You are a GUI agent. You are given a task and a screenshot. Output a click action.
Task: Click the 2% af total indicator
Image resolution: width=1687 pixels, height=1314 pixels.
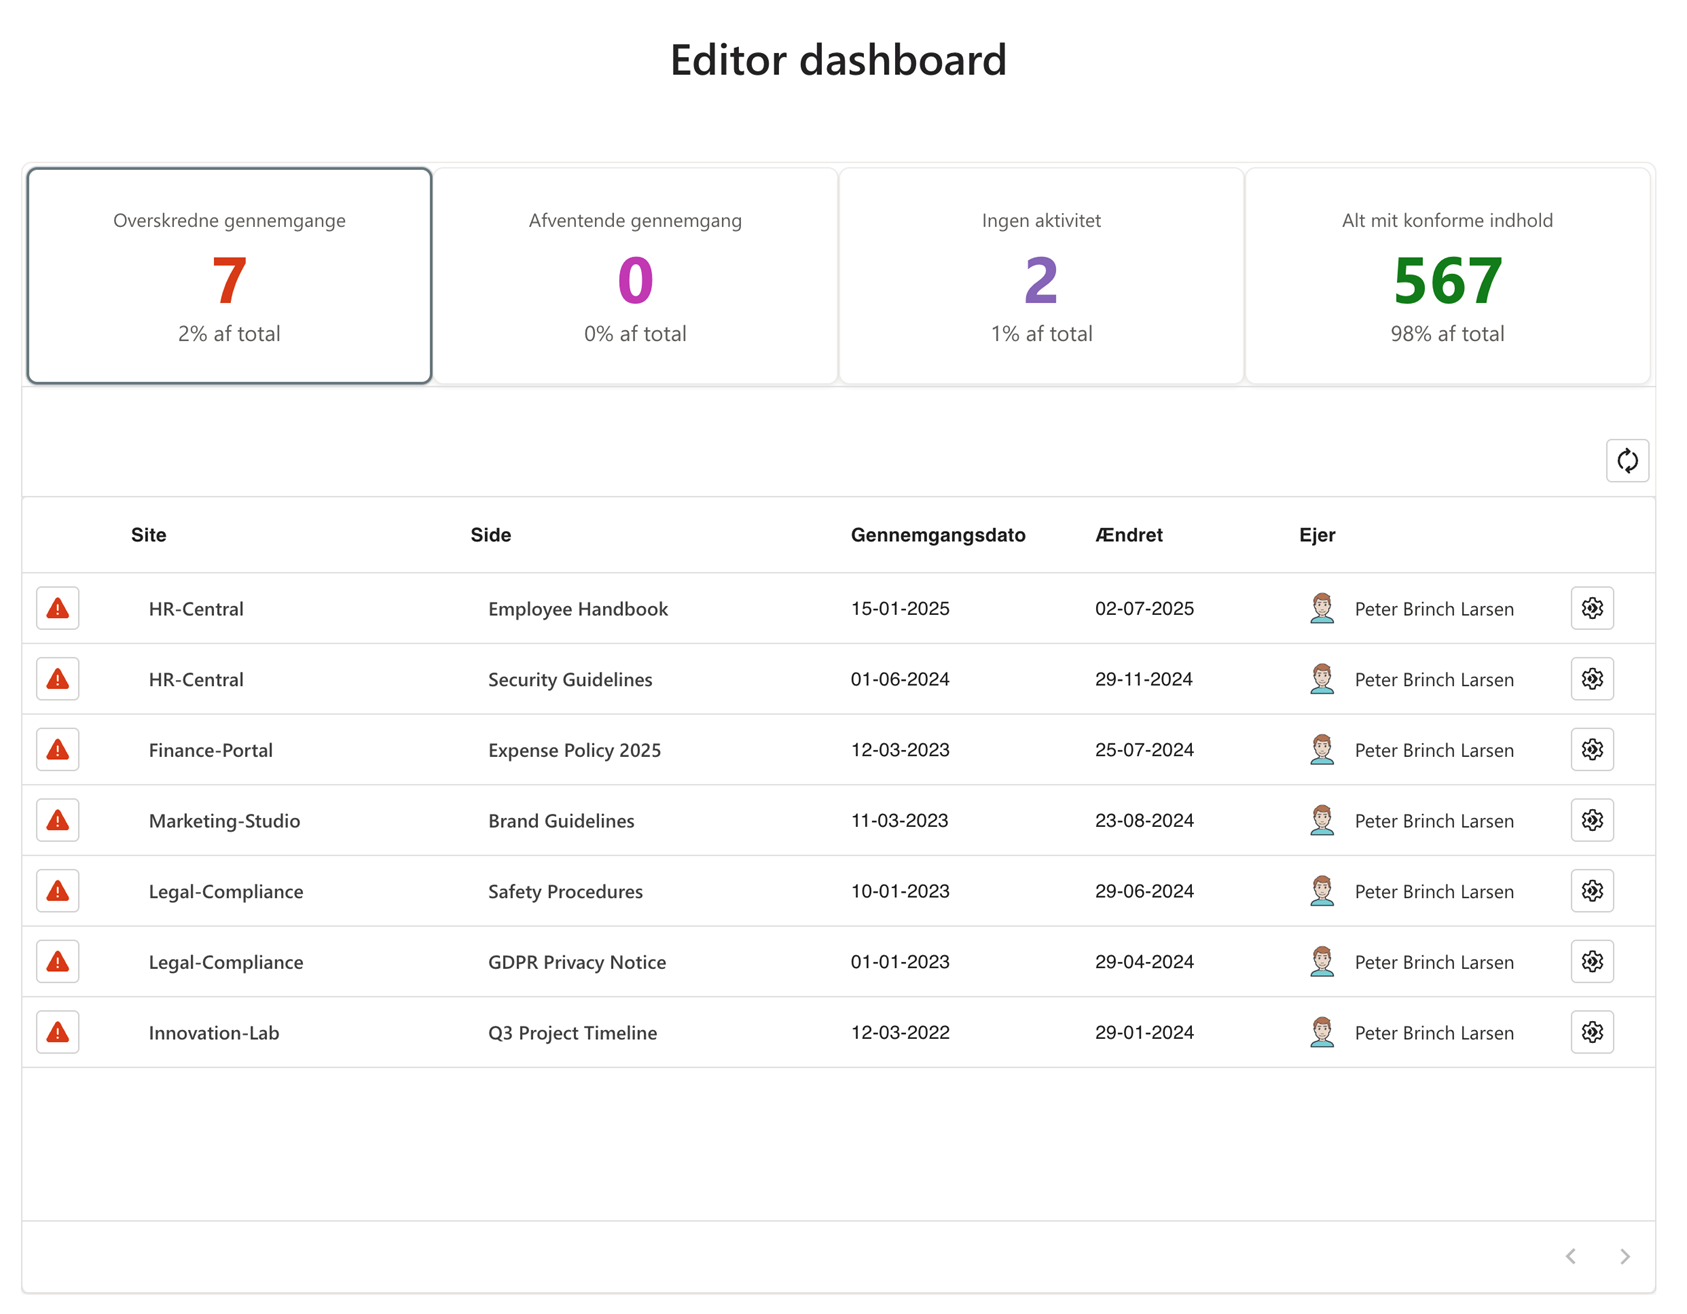[x=229, y=333]
